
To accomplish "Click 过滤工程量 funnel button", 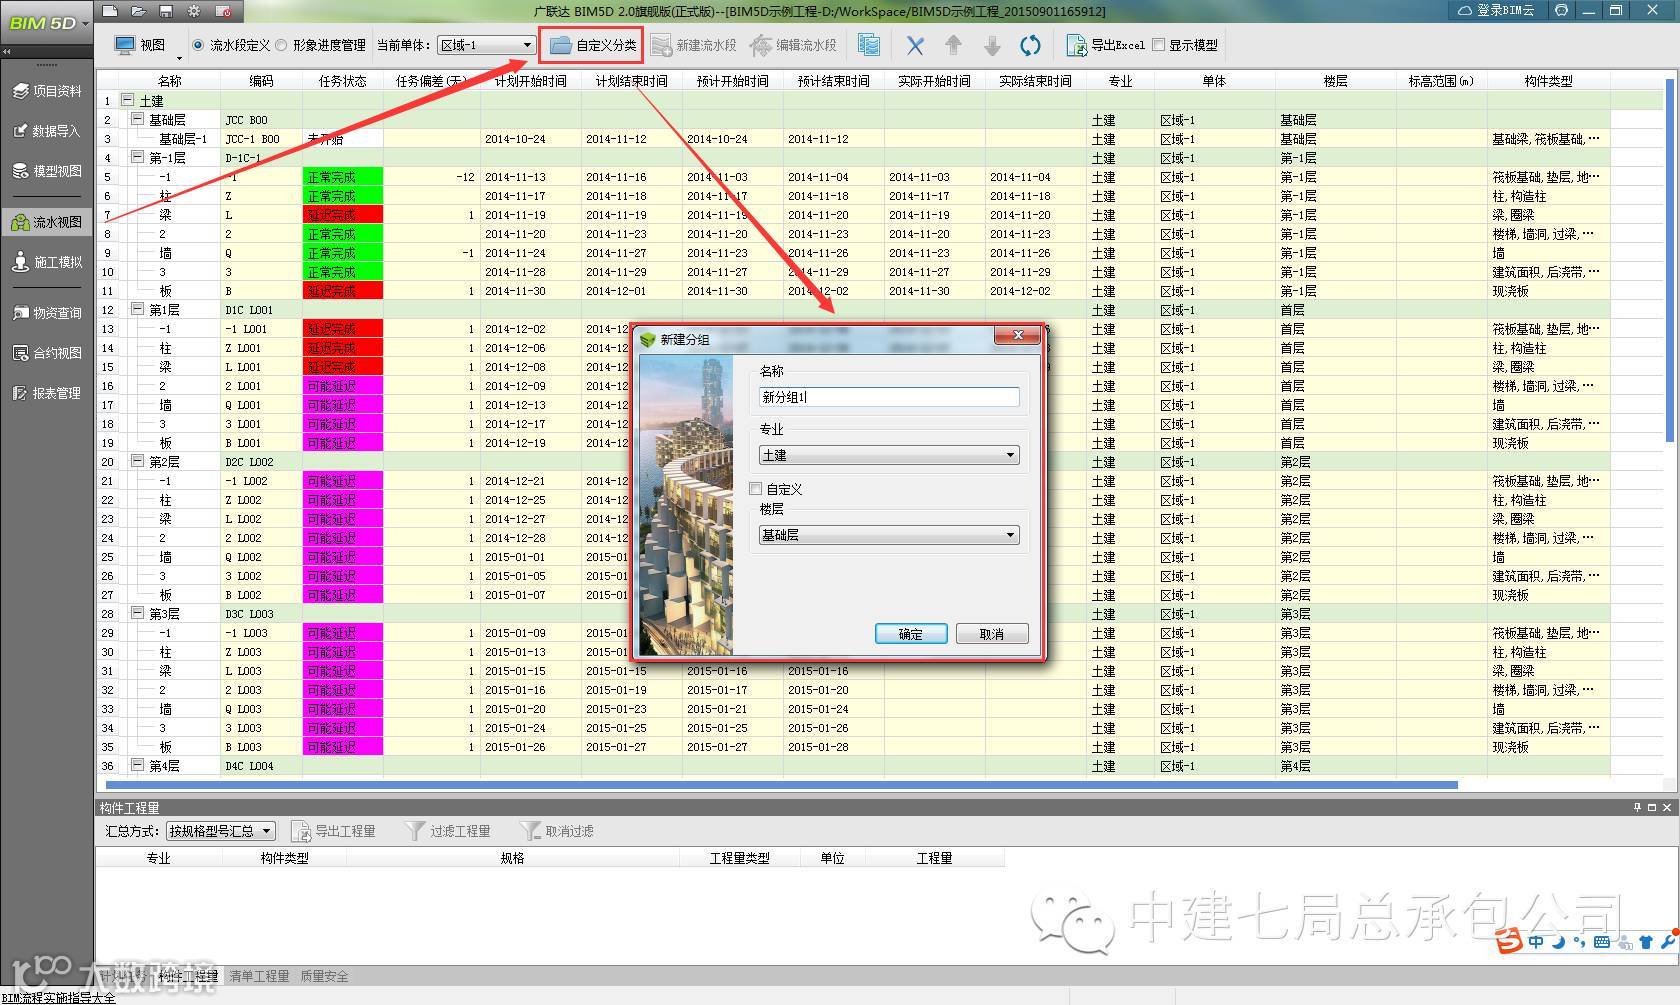I will click(x=448, y=831).
